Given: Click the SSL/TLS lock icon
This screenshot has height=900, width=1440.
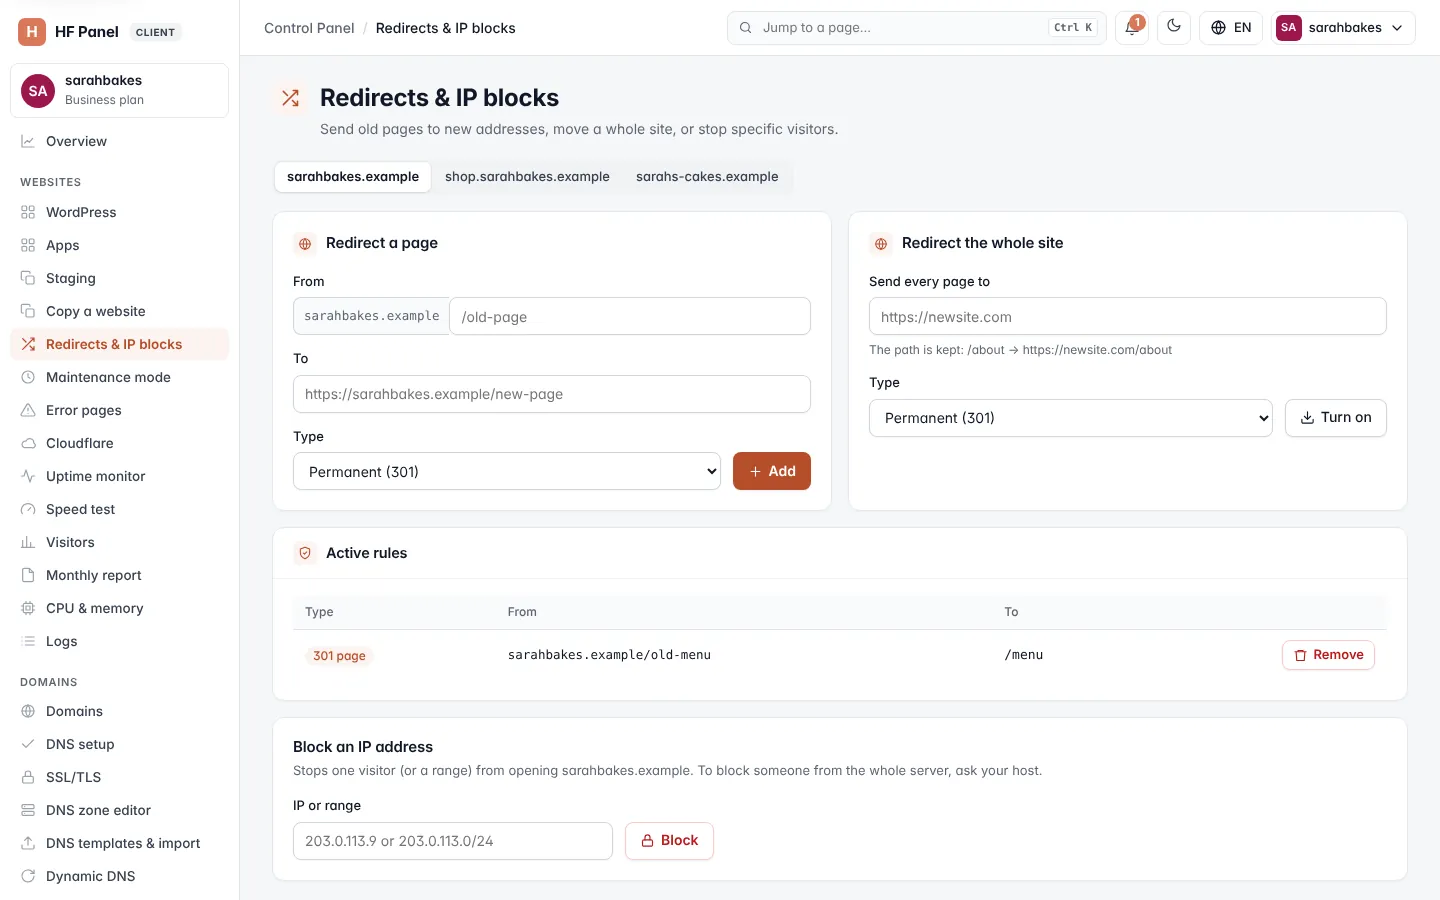Looking at the screenshot, I should coord(28,777).
